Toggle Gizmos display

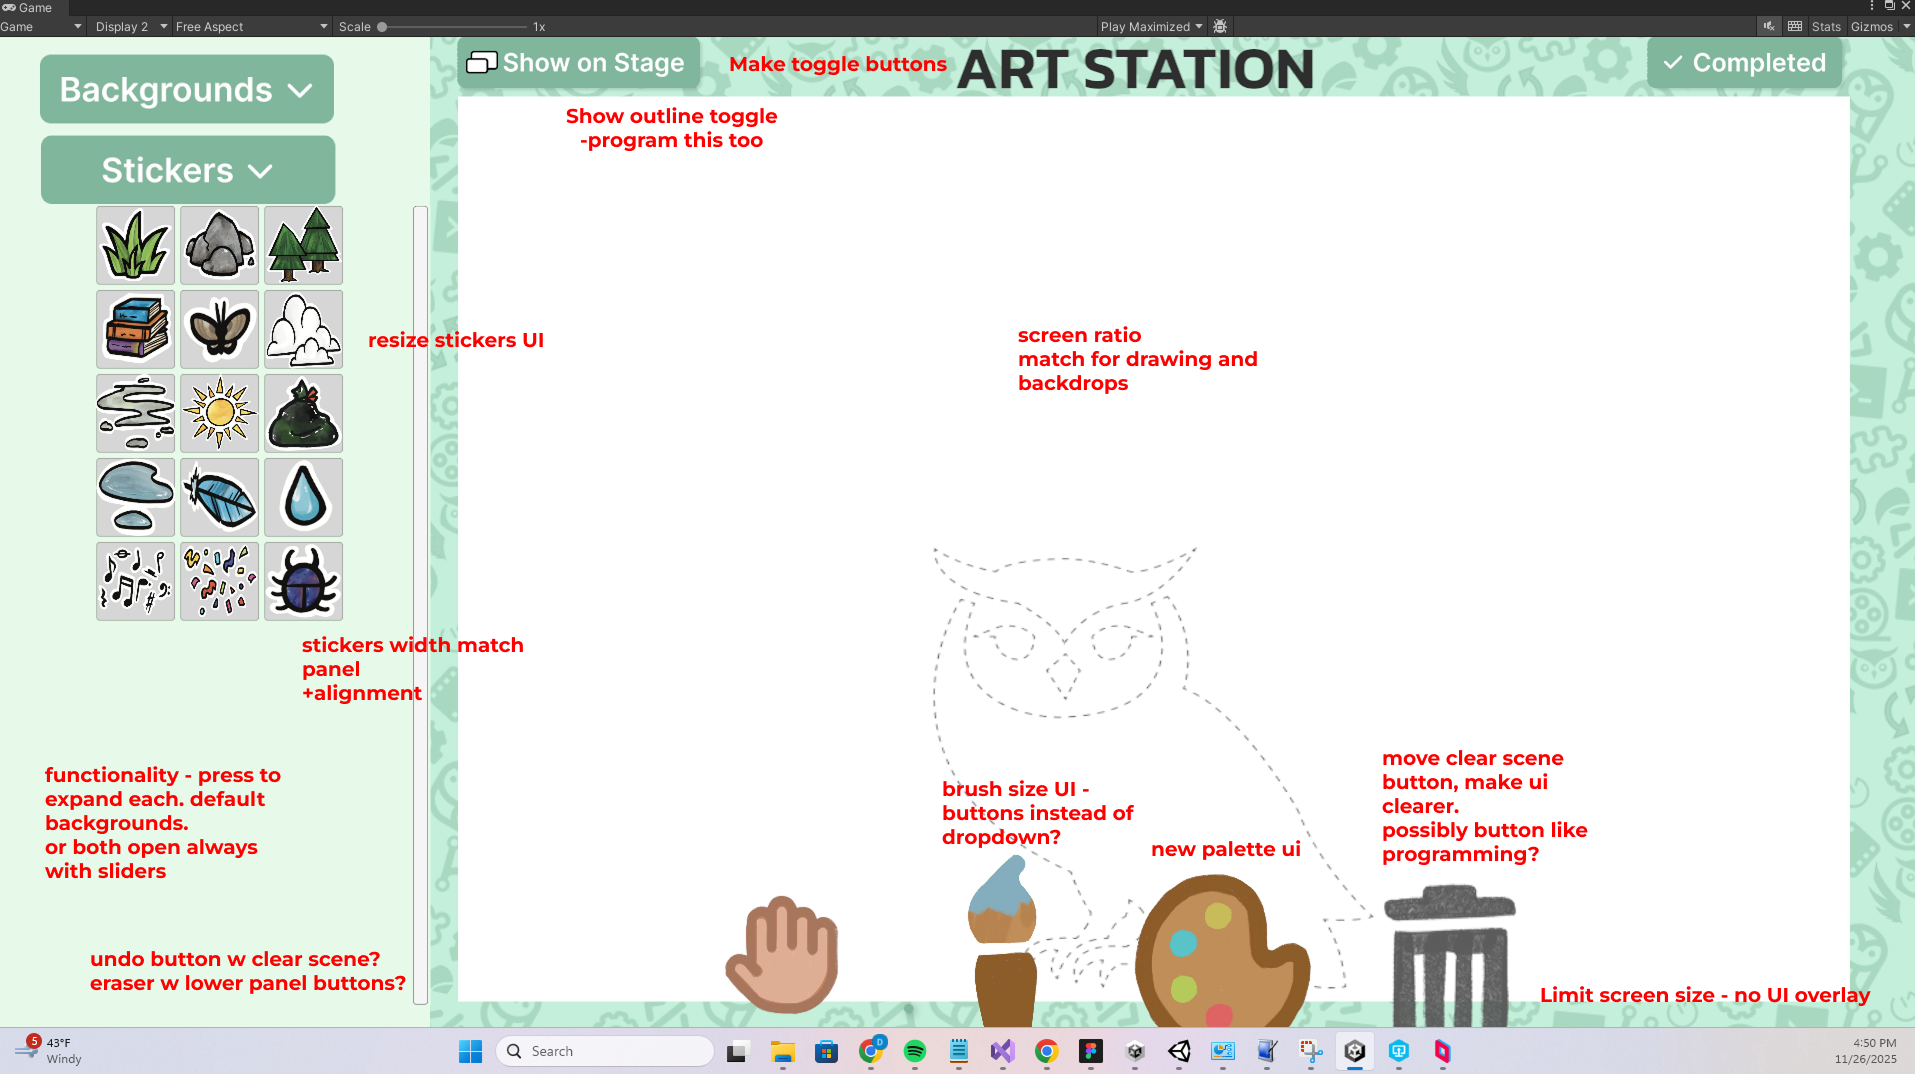click(1871, 27)
